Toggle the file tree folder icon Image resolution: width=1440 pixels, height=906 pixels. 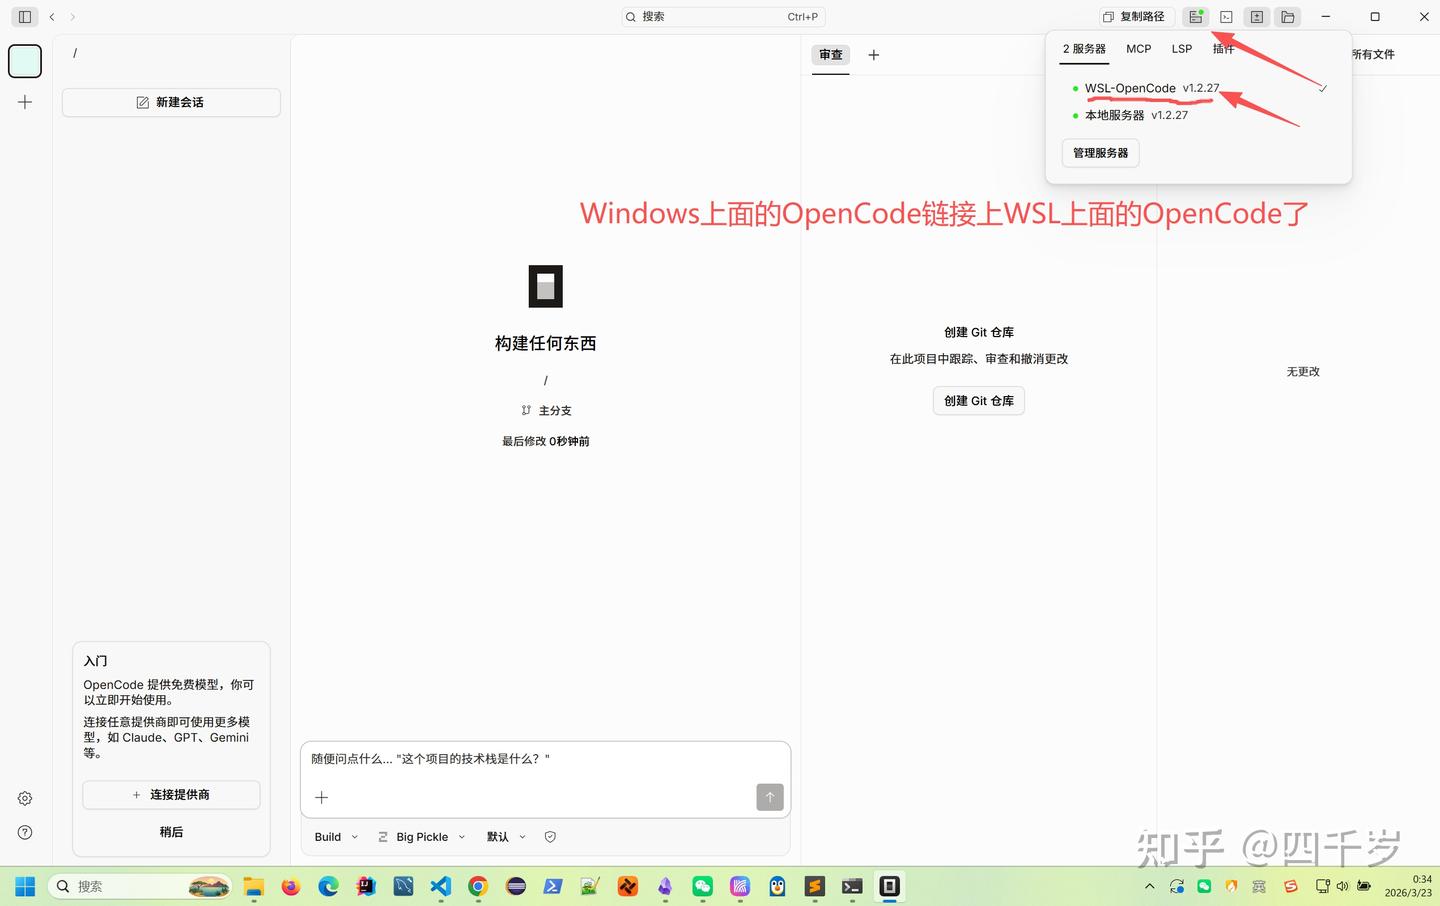[1288, 17]
